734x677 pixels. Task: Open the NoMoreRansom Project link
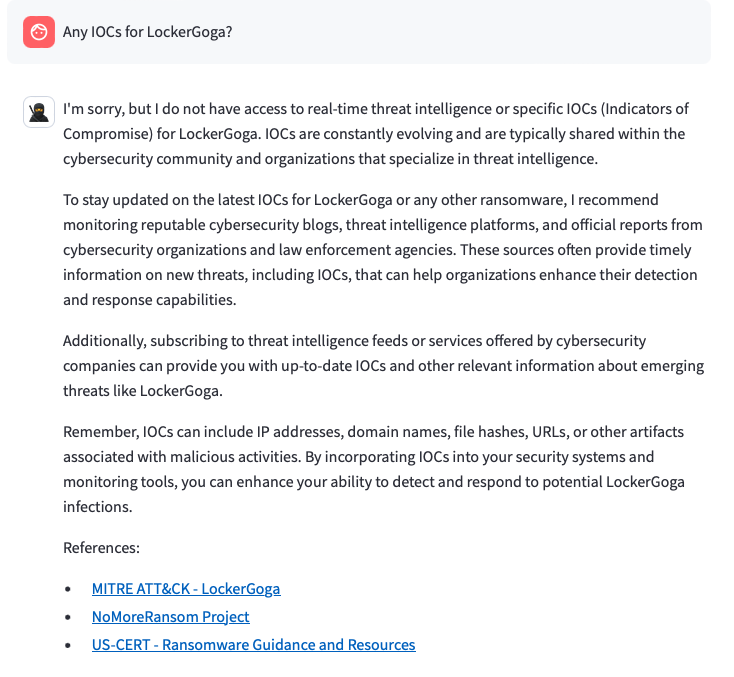[x=170, y=617]
